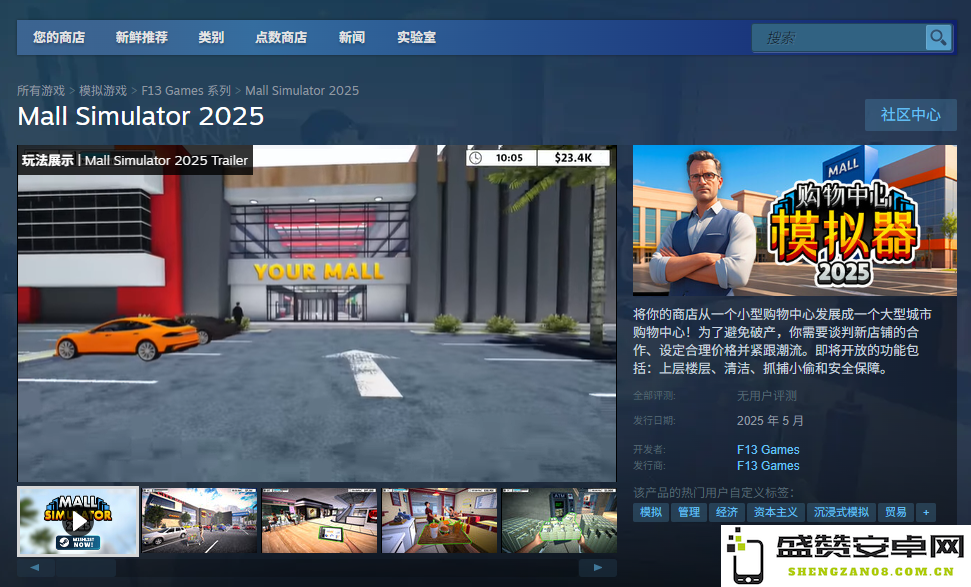Open the 新闻 tab
This screenshot has width=971, height=587.
click(352, 37)
